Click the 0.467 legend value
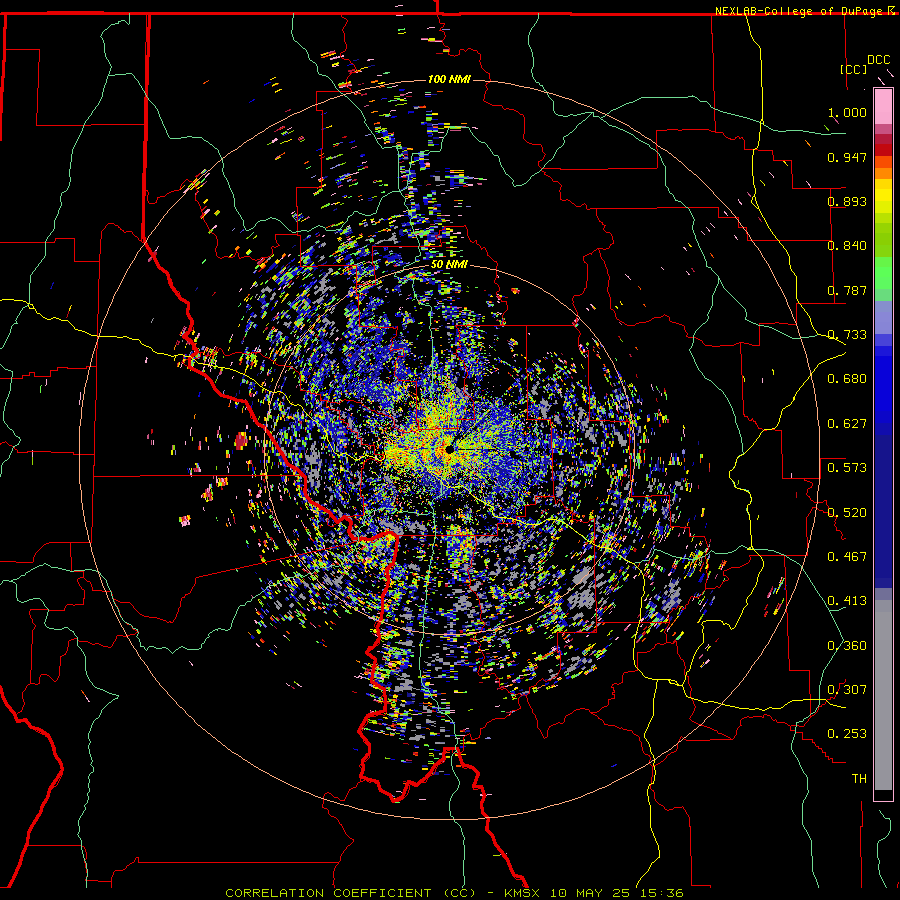 point(847,557)
